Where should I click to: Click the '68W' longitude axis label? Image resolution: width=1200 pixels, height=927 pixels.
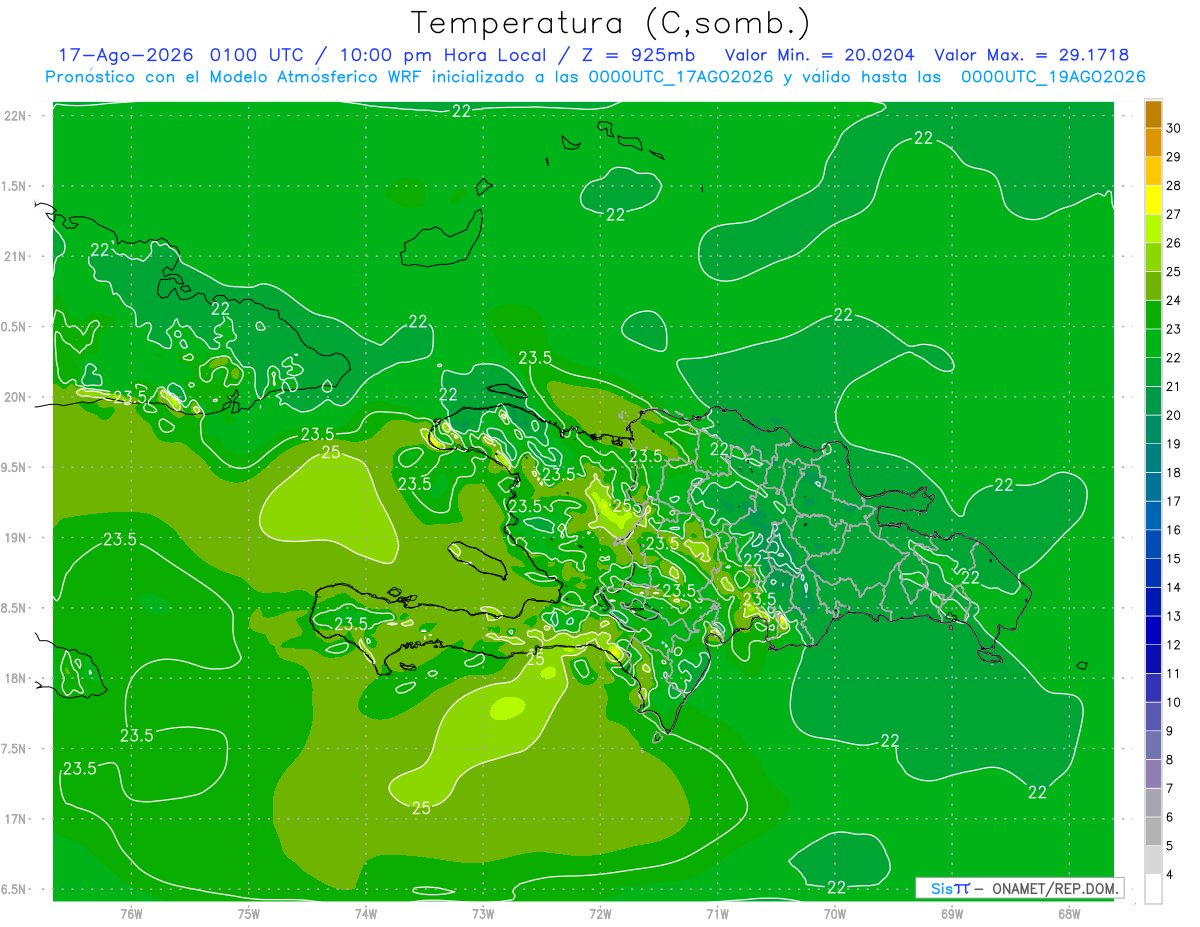[1069, 914]
